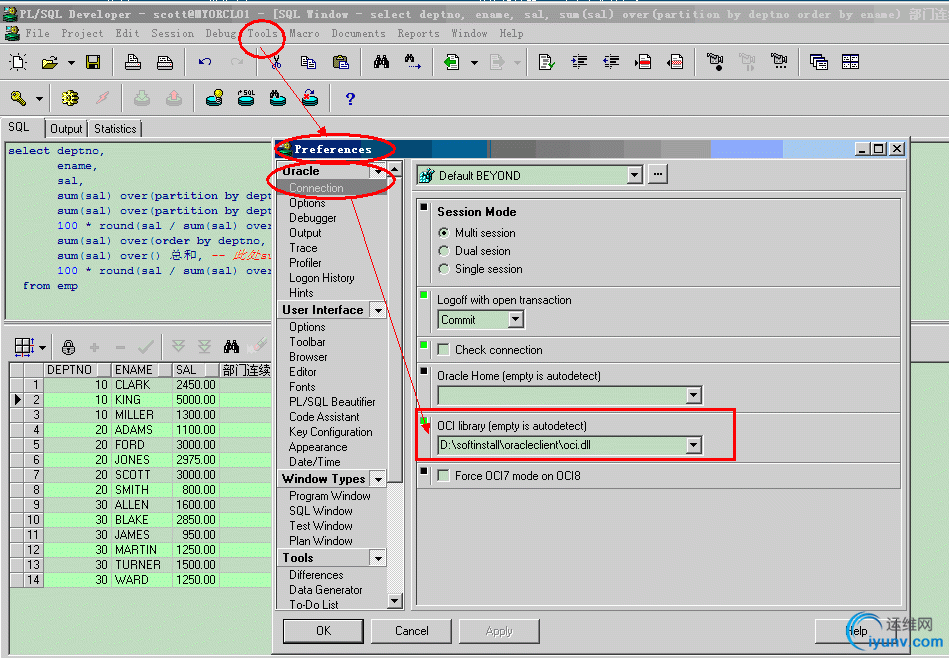Enable Check connection checkbox
Viewport: 949px width, 658px height.
pos(444,350)
